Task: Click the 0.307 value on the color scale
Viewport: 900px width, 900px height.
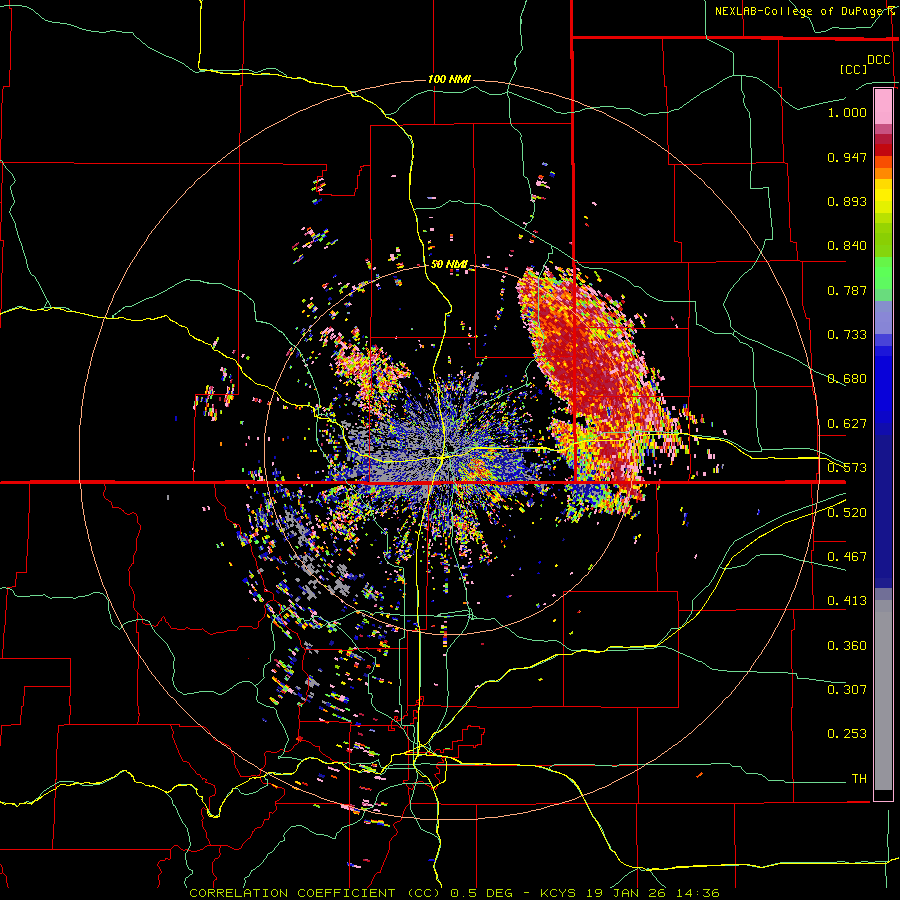Action: click(x=847, y=690)
